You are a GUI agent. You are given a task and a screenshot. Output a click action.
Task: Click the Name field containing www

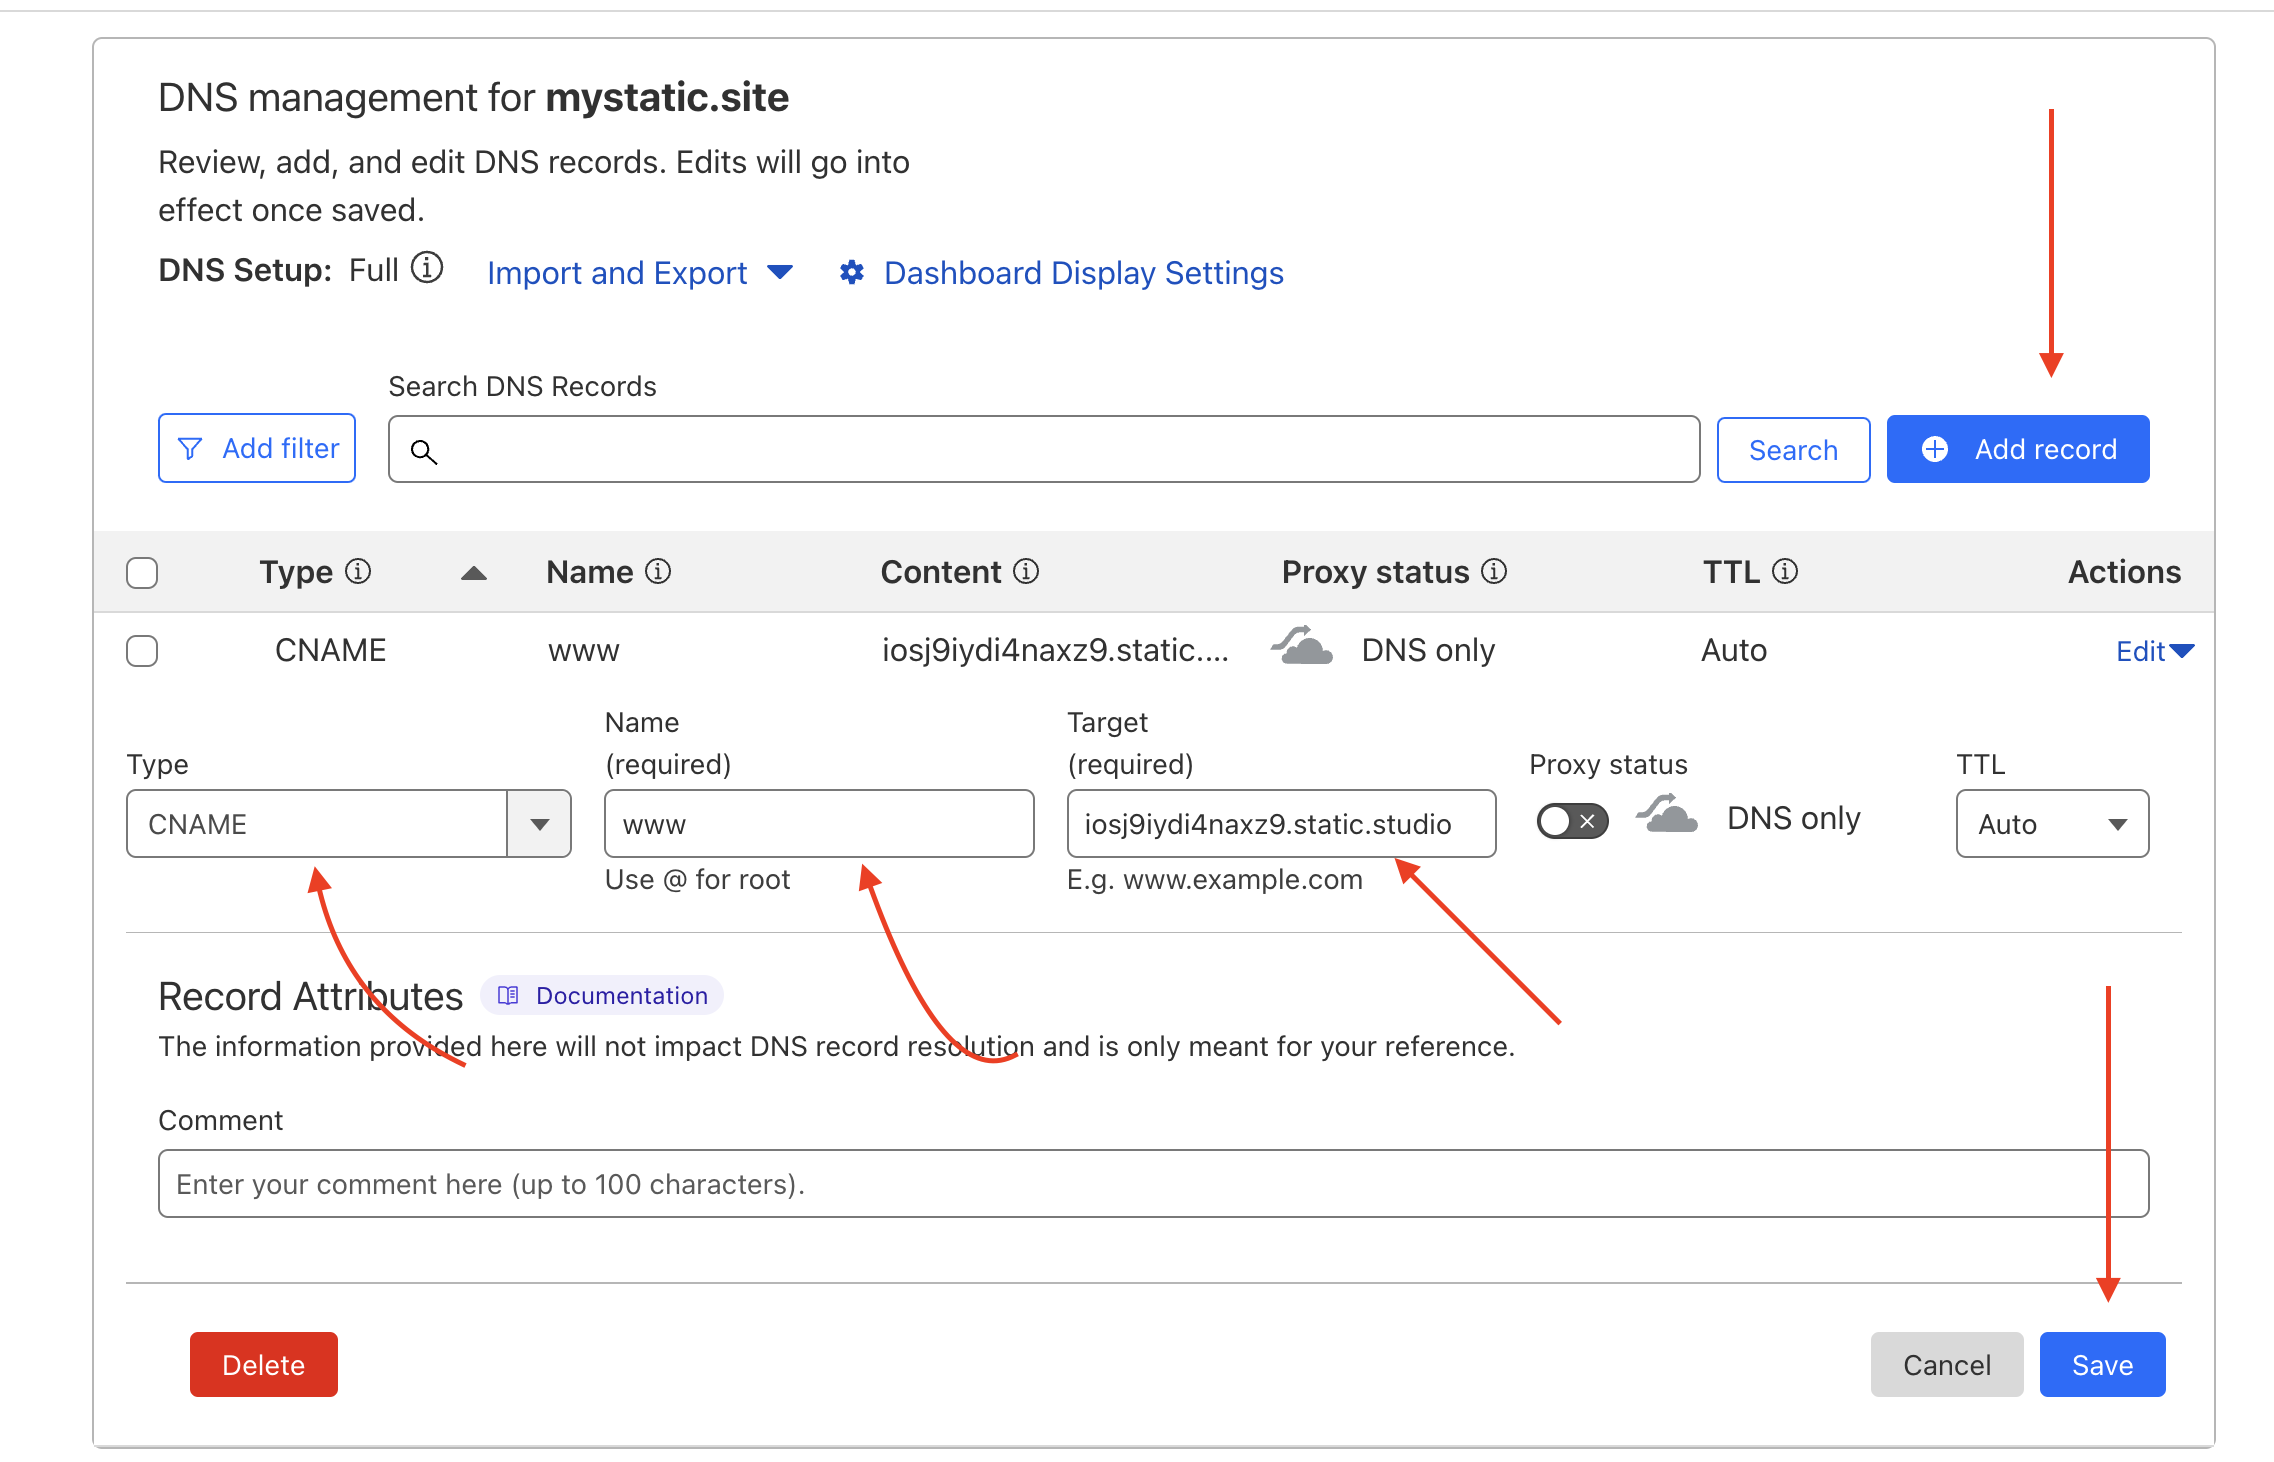(819, 824)
